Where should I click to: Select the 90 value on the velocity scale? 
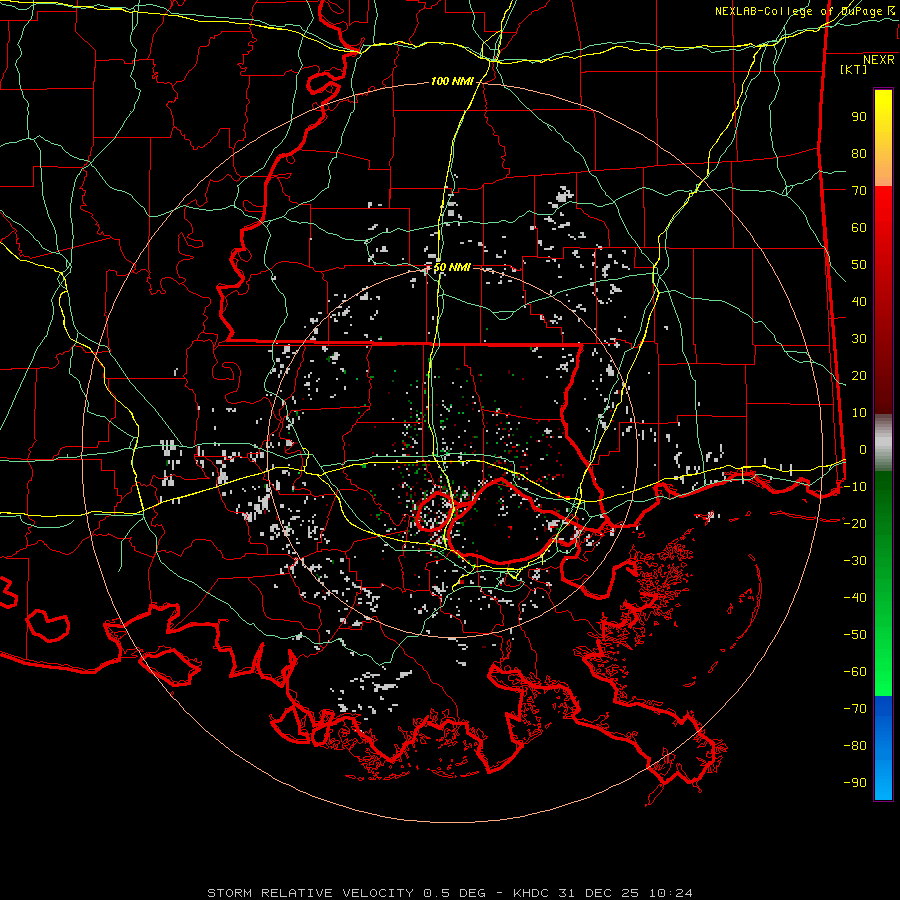pyautogui.click(x=859, y=117)
